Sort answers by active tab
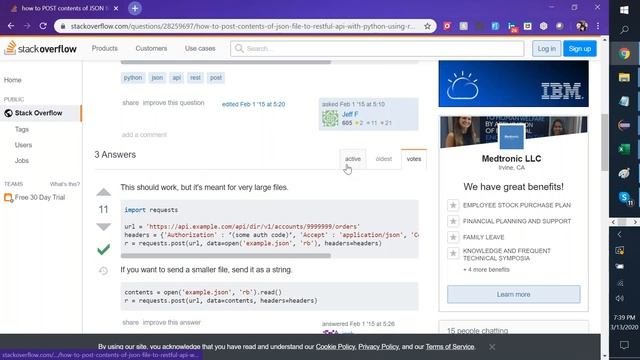640x360 pixels. [x=353, y=159]
